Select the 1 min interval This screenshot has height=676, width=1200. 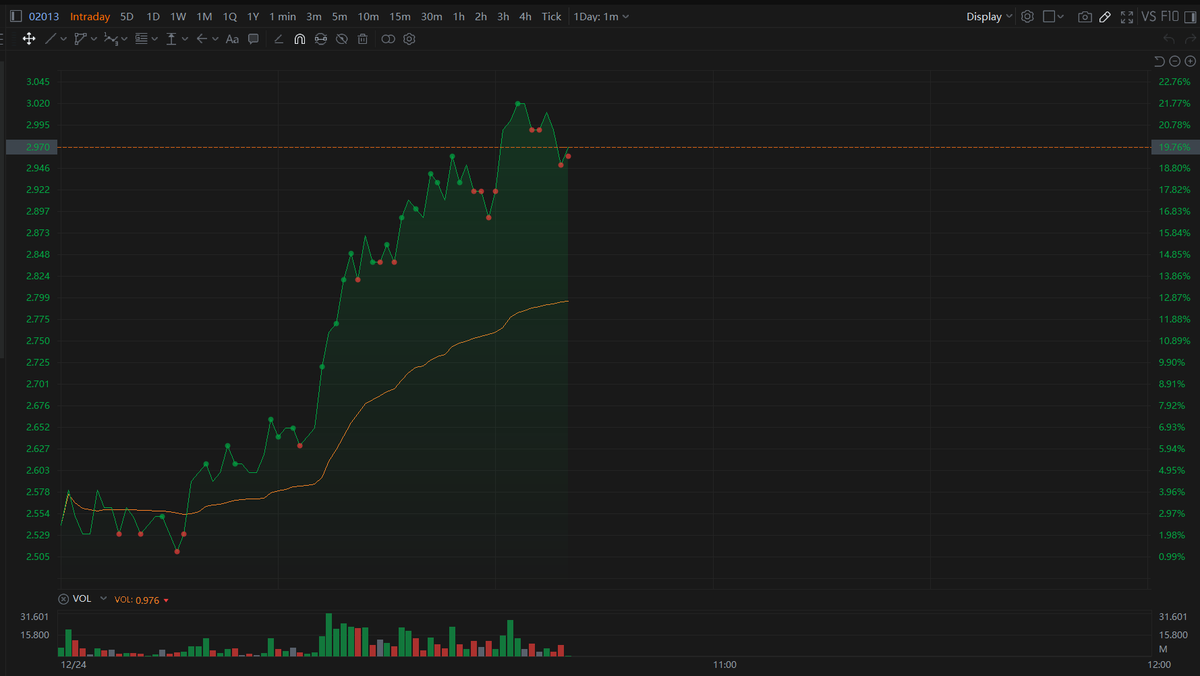tap(283, 16)
